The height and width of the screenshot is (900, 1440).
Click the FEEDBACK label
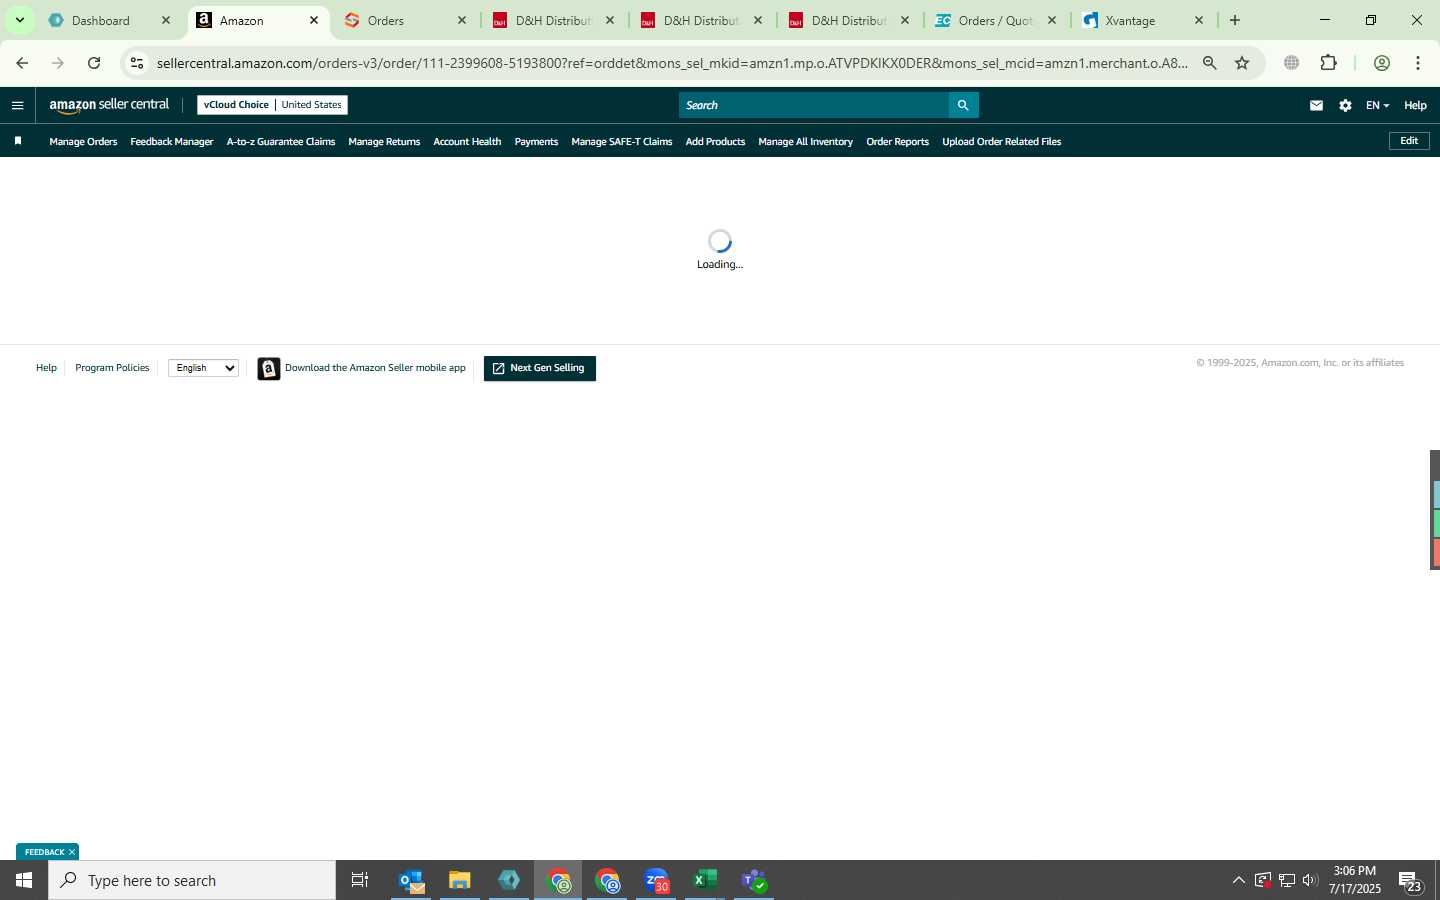point(44,852)
